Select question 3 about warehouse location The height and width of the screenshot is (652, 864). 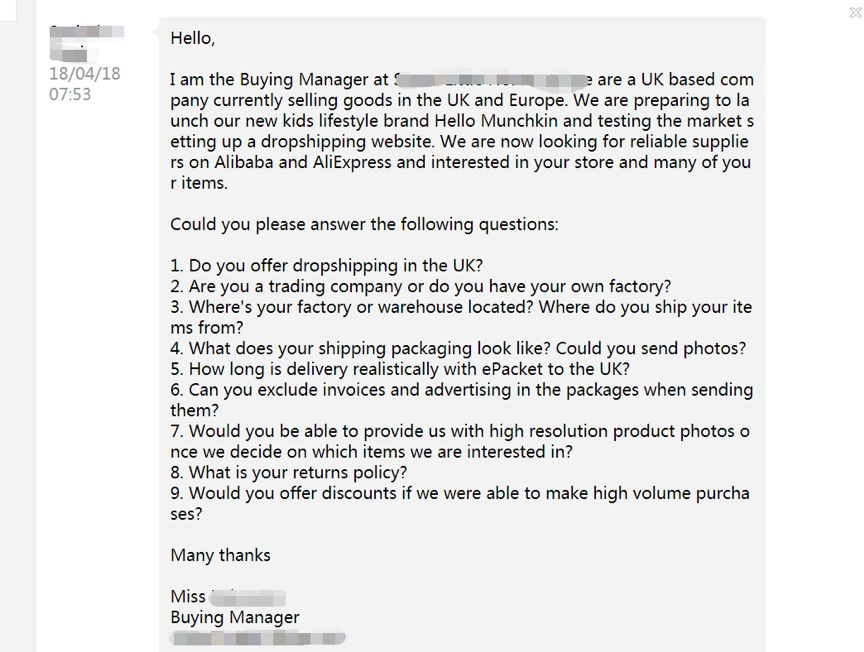click(461, 317)
